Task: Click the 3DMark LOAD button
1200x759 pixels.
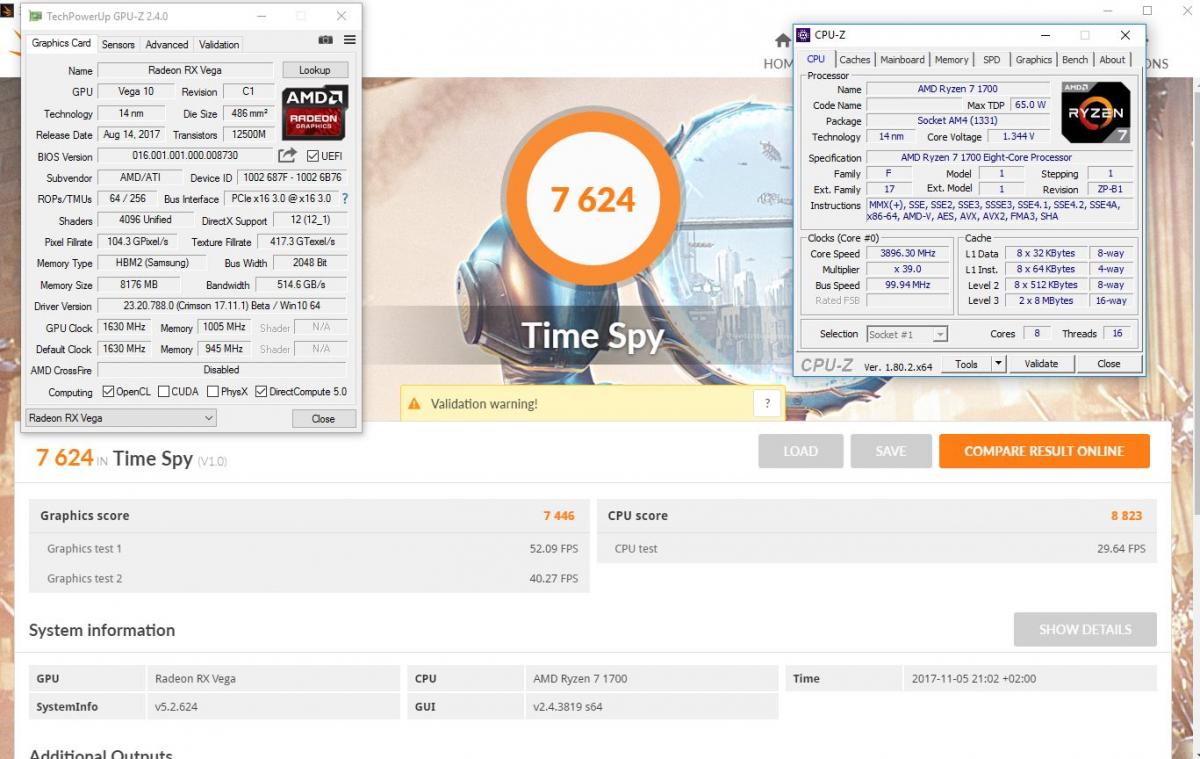Action: pyautogui.click(x=800, y=451)
